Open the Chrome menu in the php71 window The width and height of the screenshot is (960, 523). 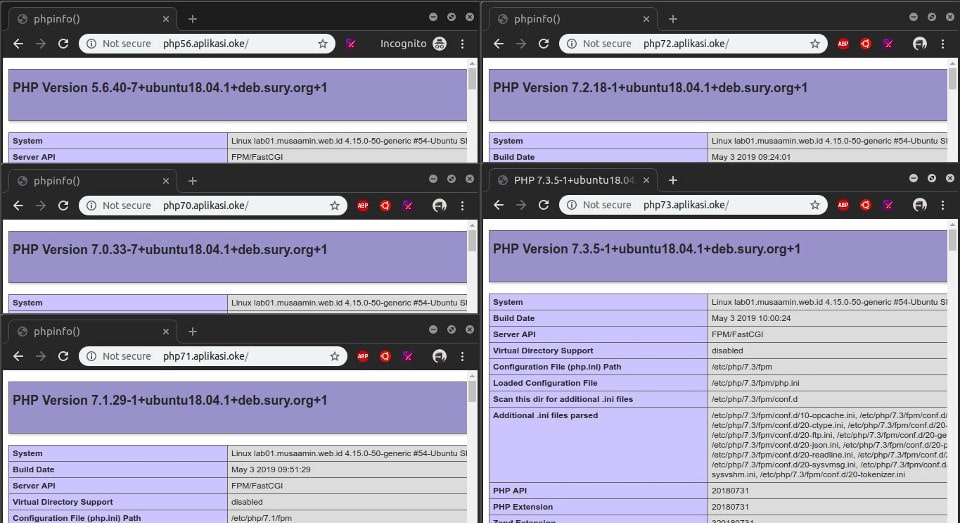(462, 356)
